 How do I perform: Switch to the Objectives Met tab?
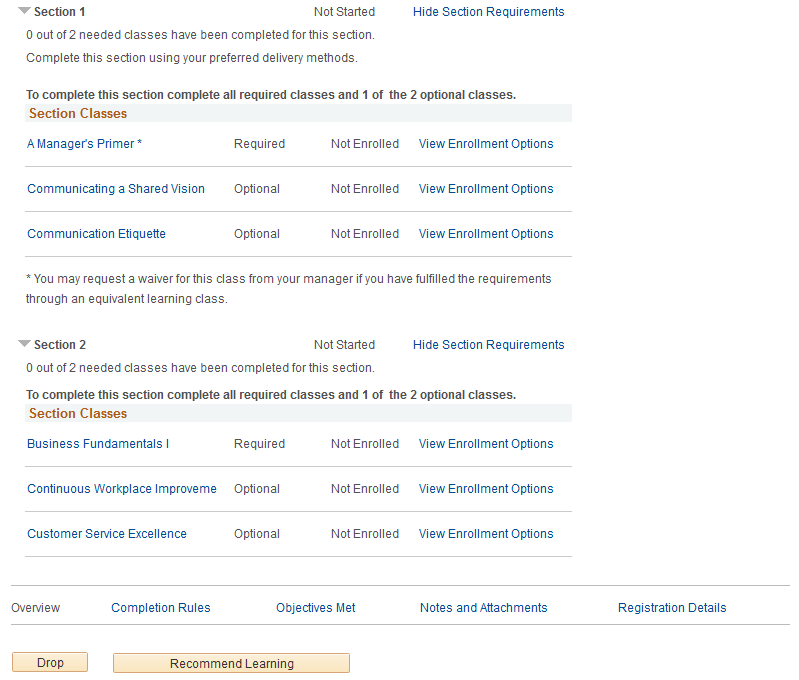point(315,608)
